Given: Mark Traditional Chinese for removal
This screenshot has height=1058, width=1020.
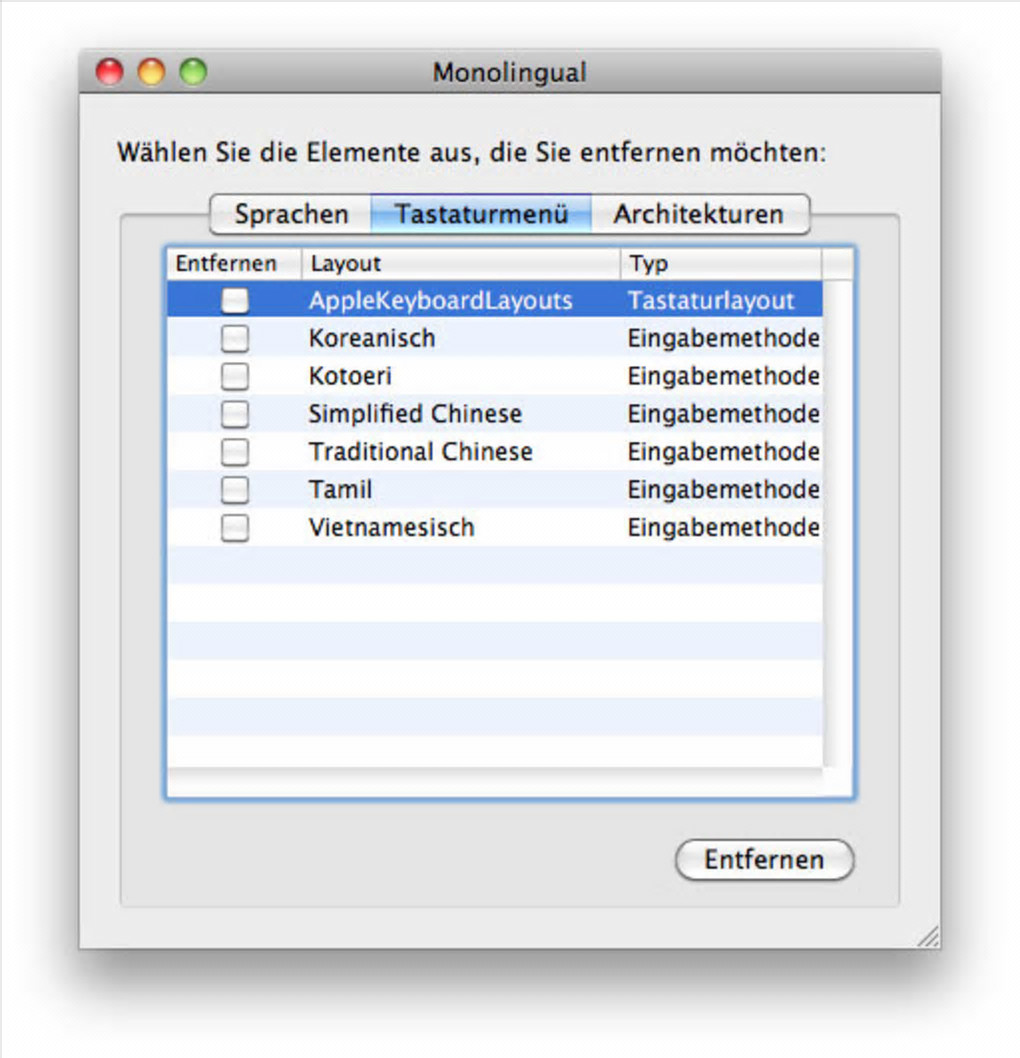Looking at the screenshot, I should 235,452.
